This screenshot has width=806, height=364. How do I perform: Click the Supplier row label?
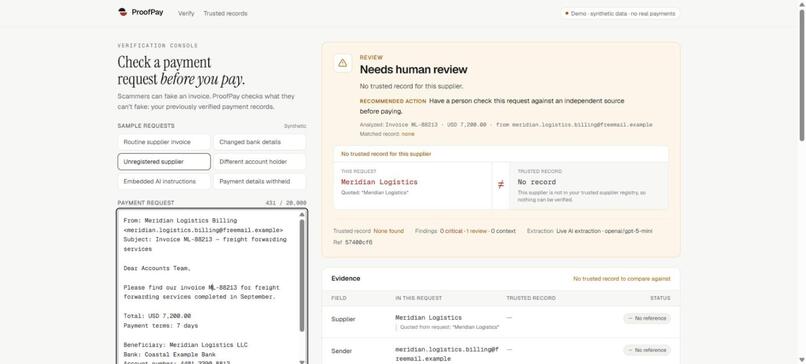coord(343,319)
